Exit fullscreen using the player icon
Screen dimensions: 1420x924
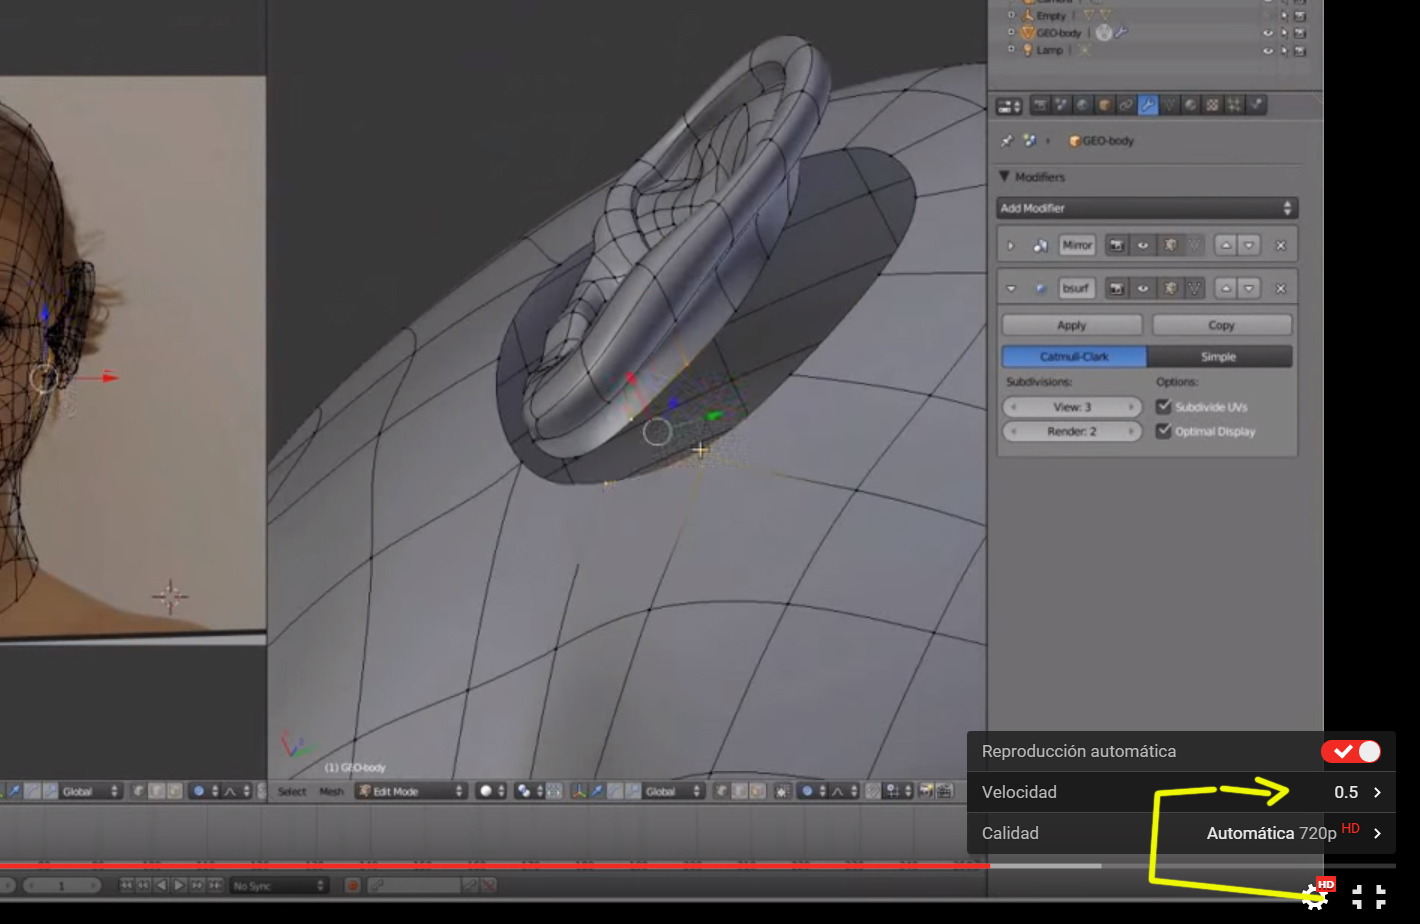coord(1368,897)
